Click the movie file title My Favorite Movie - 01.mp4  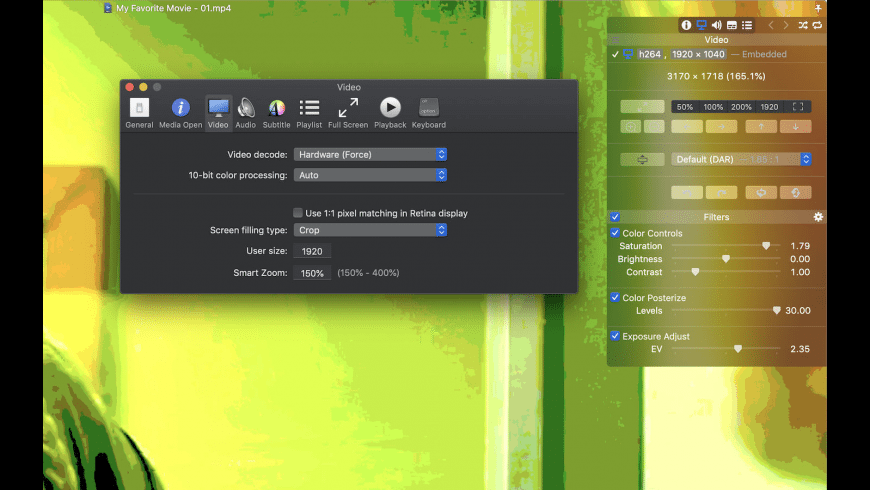(173, 8)
